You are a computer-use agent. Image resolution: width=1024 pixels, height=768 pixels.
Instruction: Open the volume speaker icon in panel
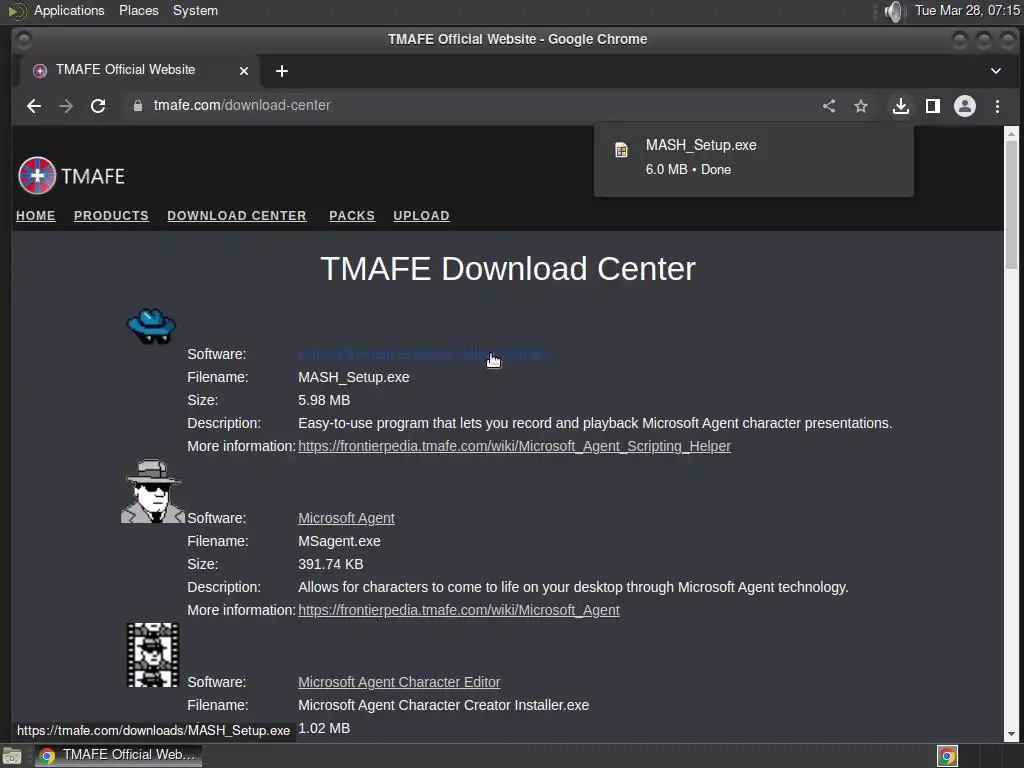pos(893,11)
